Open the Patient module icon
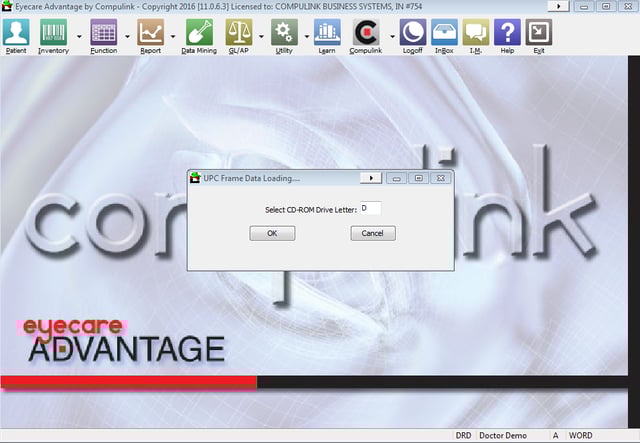 [16, 32]
